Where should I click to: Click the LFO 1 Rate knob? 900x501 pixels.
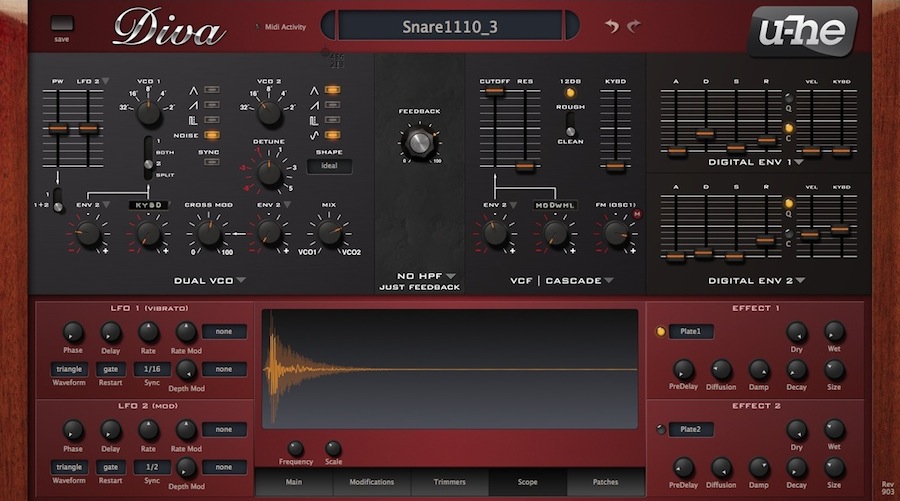point(148,332)
